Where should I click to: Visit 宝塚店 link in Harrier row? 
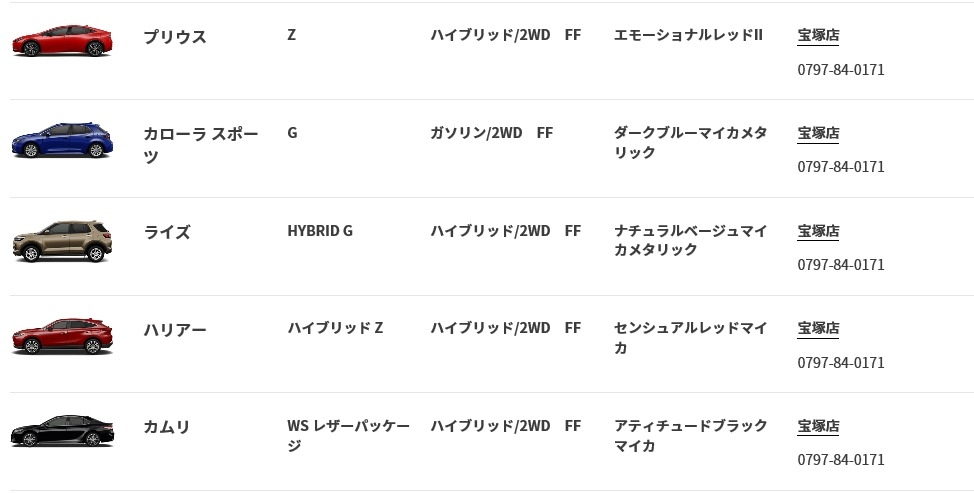point(818,328)
